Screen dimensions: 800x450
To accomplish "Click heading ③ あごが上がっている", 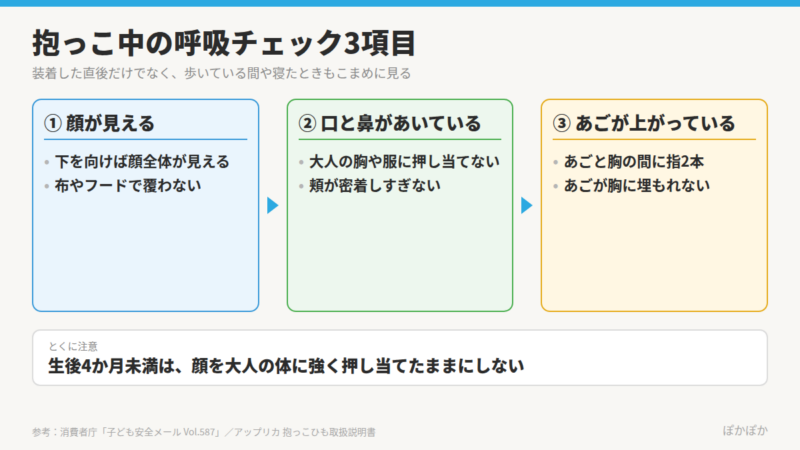I will pos(644,123).
